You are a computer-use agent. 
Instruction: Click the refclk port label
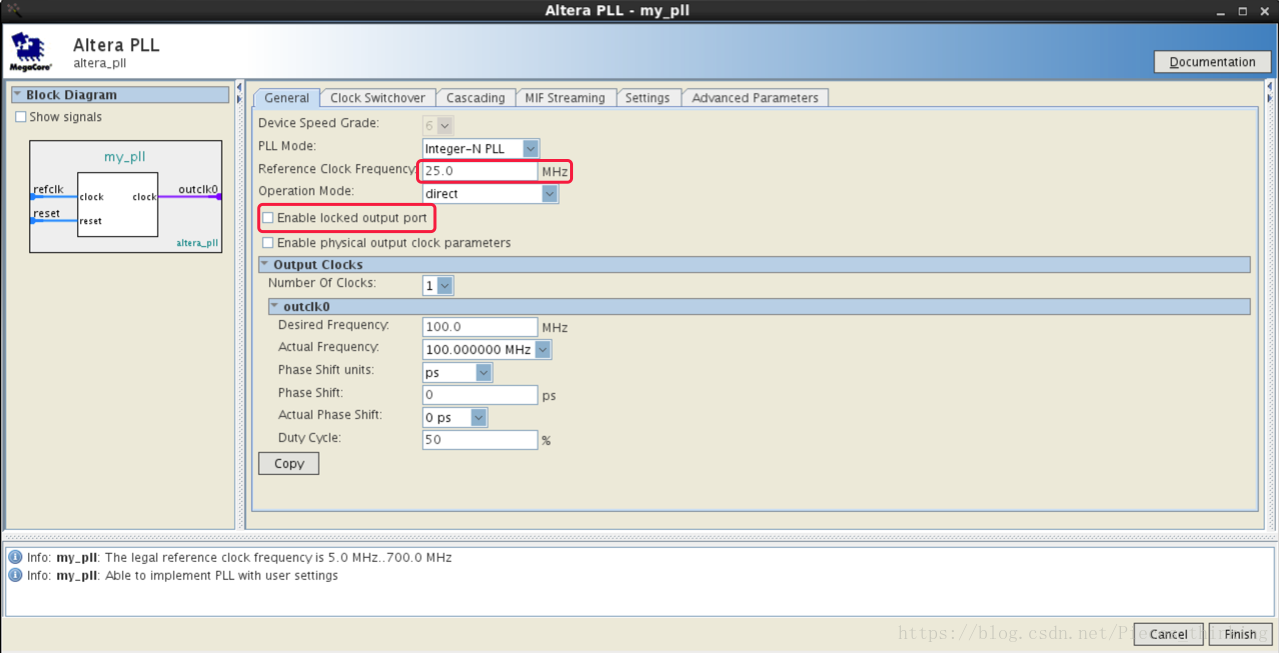48,189
